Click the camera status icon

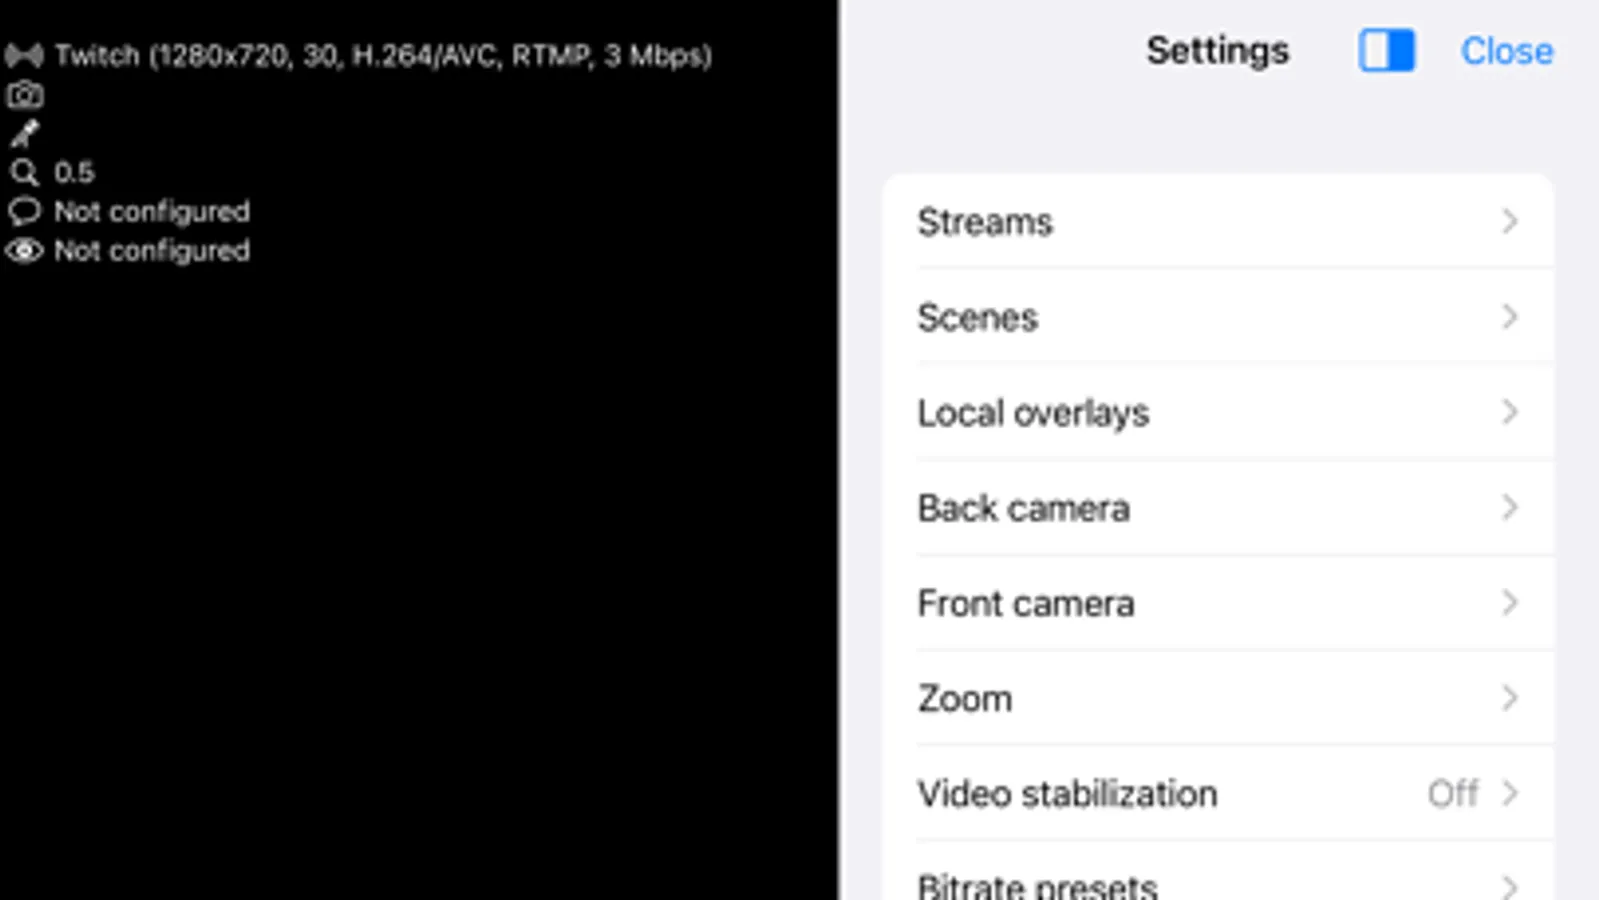coord(25,95)
